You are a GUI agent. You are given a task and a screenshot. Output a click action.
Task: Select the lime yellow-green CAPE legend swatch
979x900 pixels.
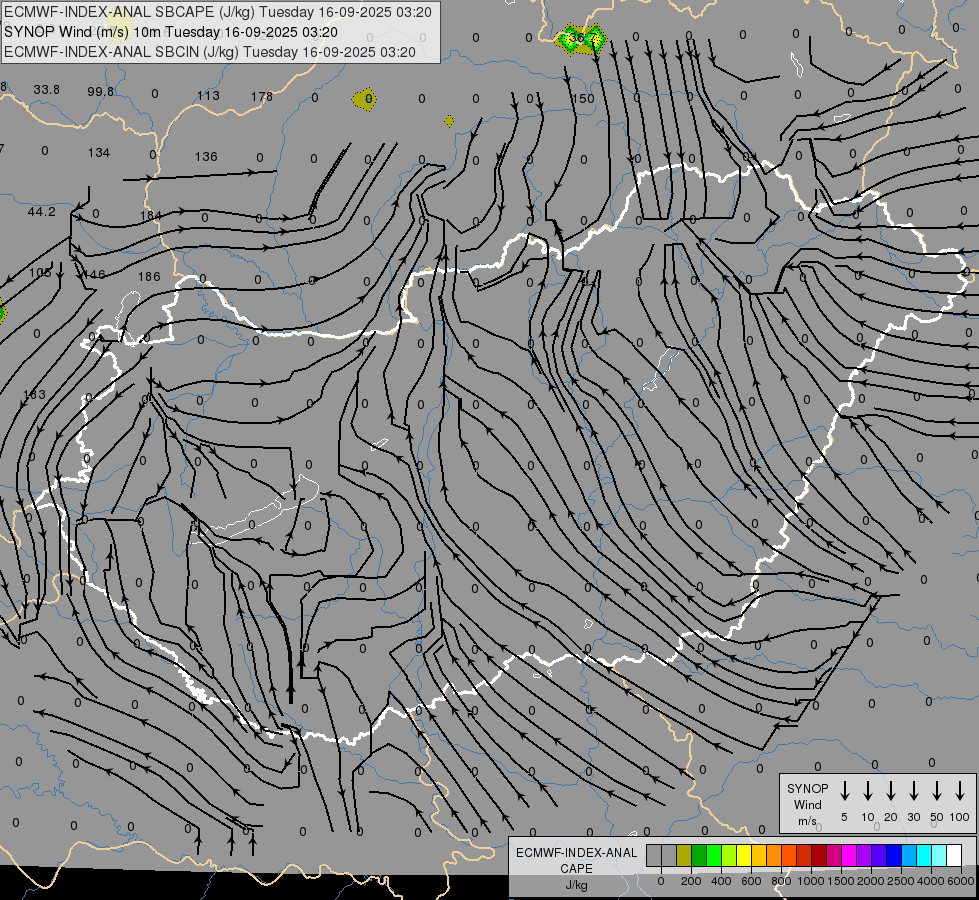[x=729, y=856]
